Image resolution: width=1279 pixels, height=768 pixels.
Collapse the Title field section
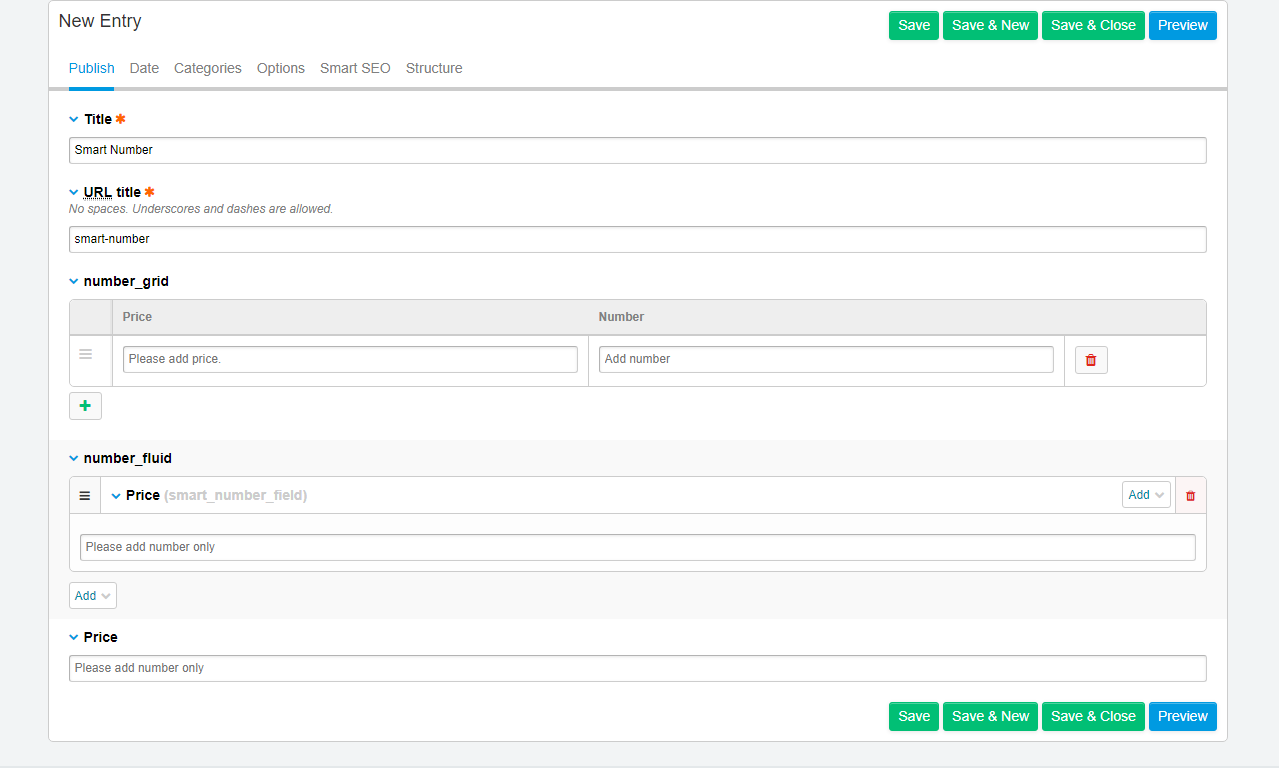coord(74,119)
